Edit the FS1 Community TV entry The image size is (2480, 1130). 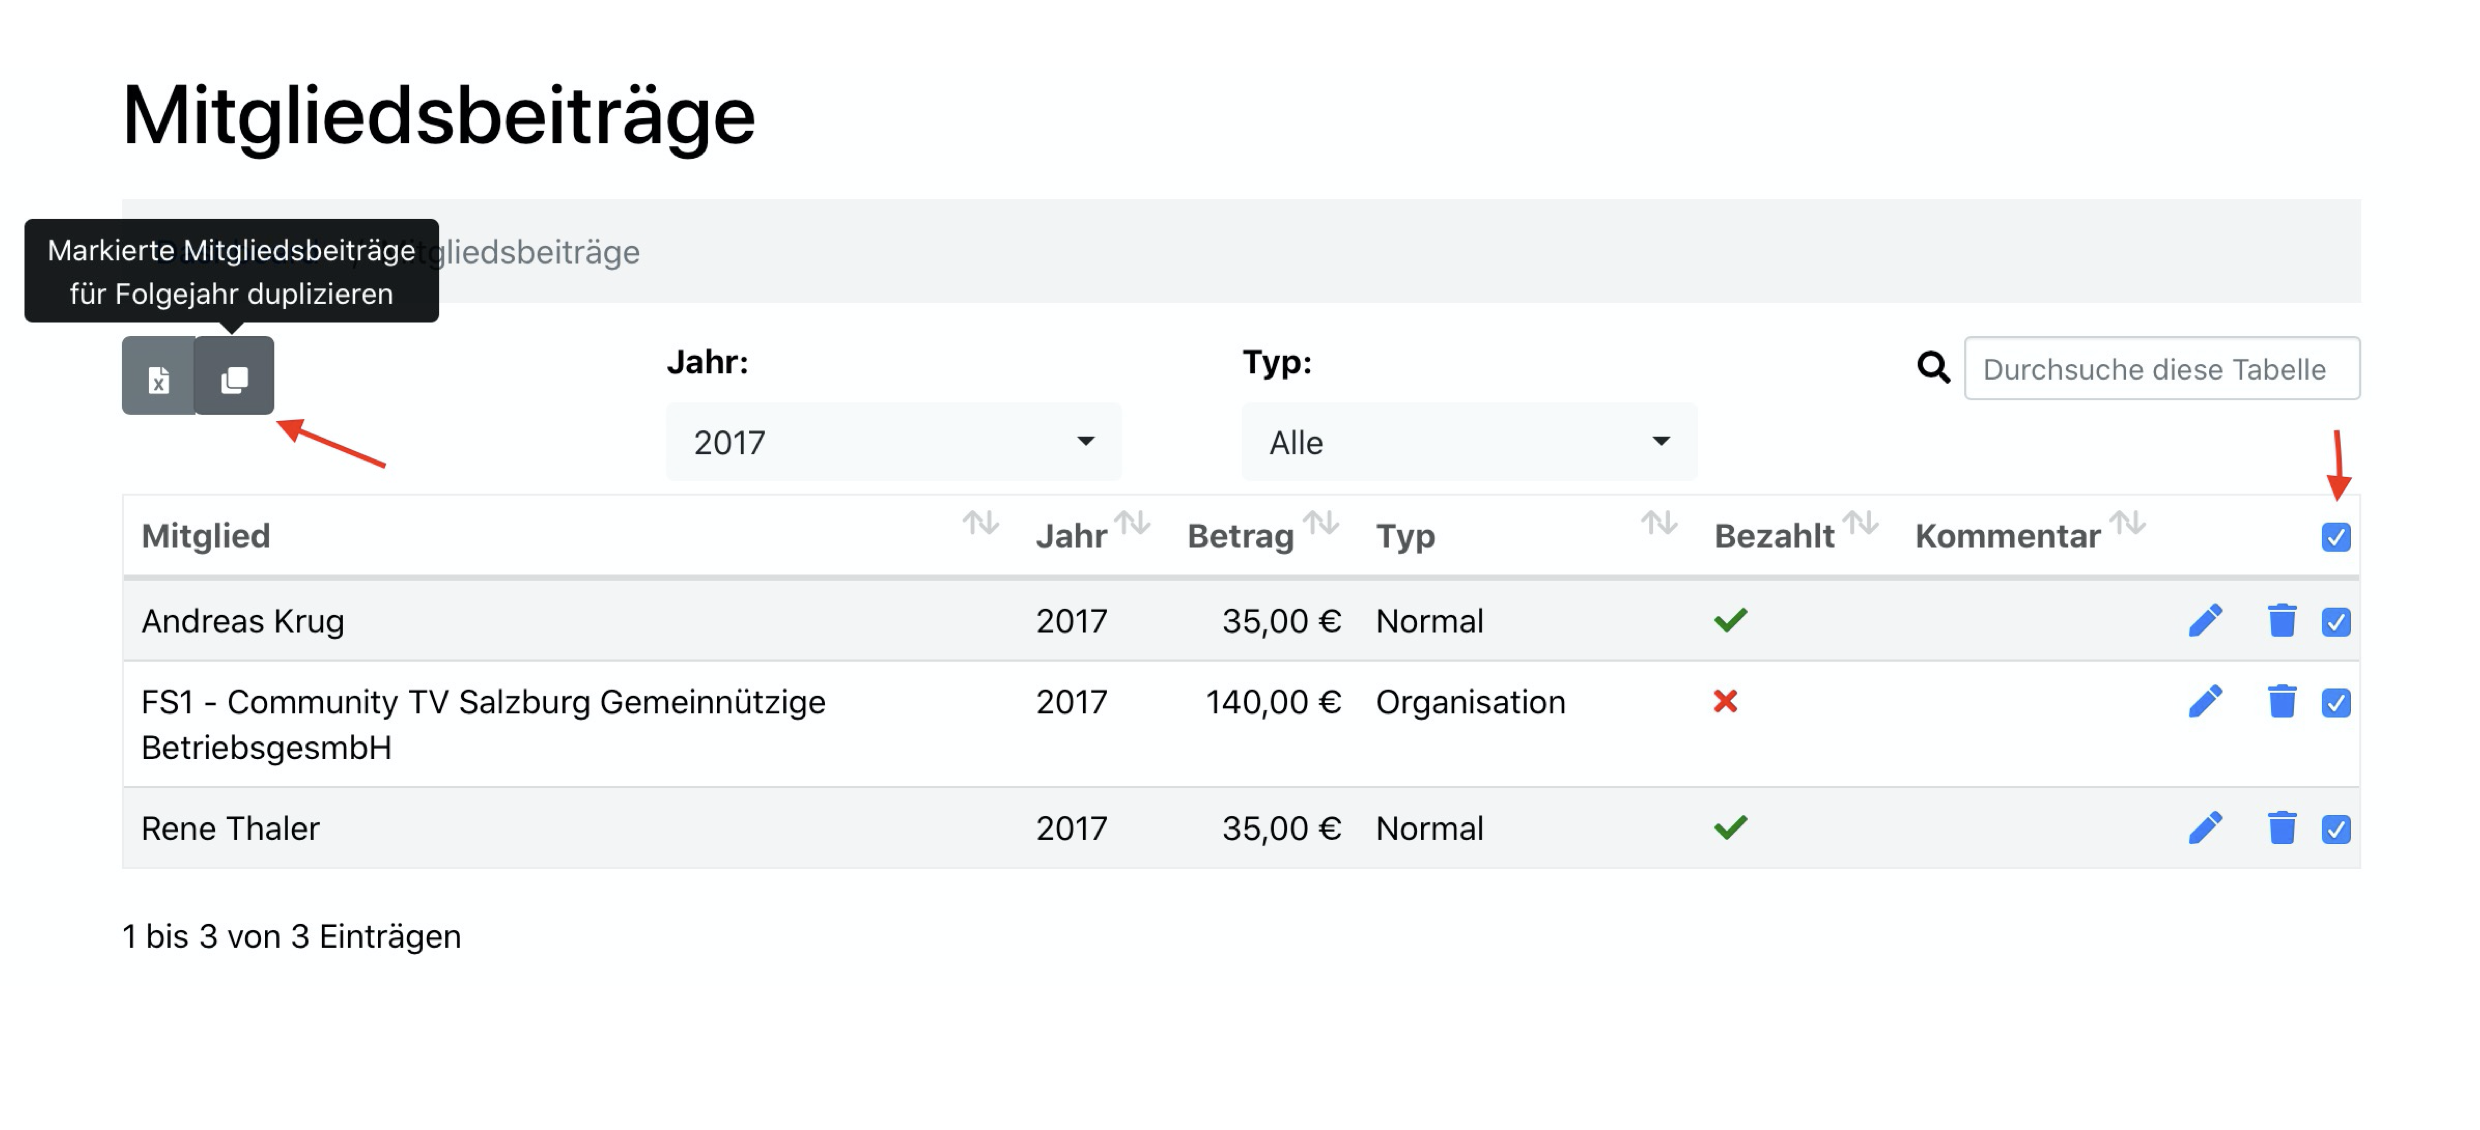(x=2205, y=702)
